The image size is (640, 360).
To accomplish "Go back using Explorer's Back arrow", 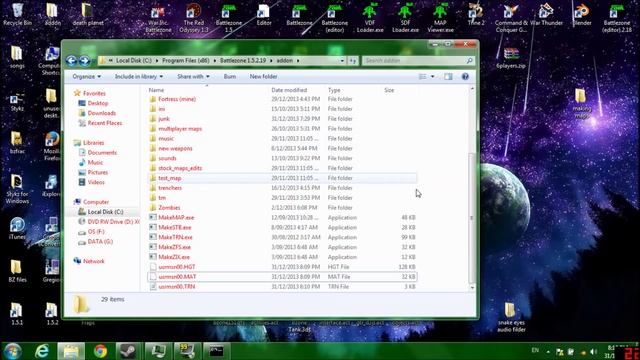I will [x=71, y=61].
